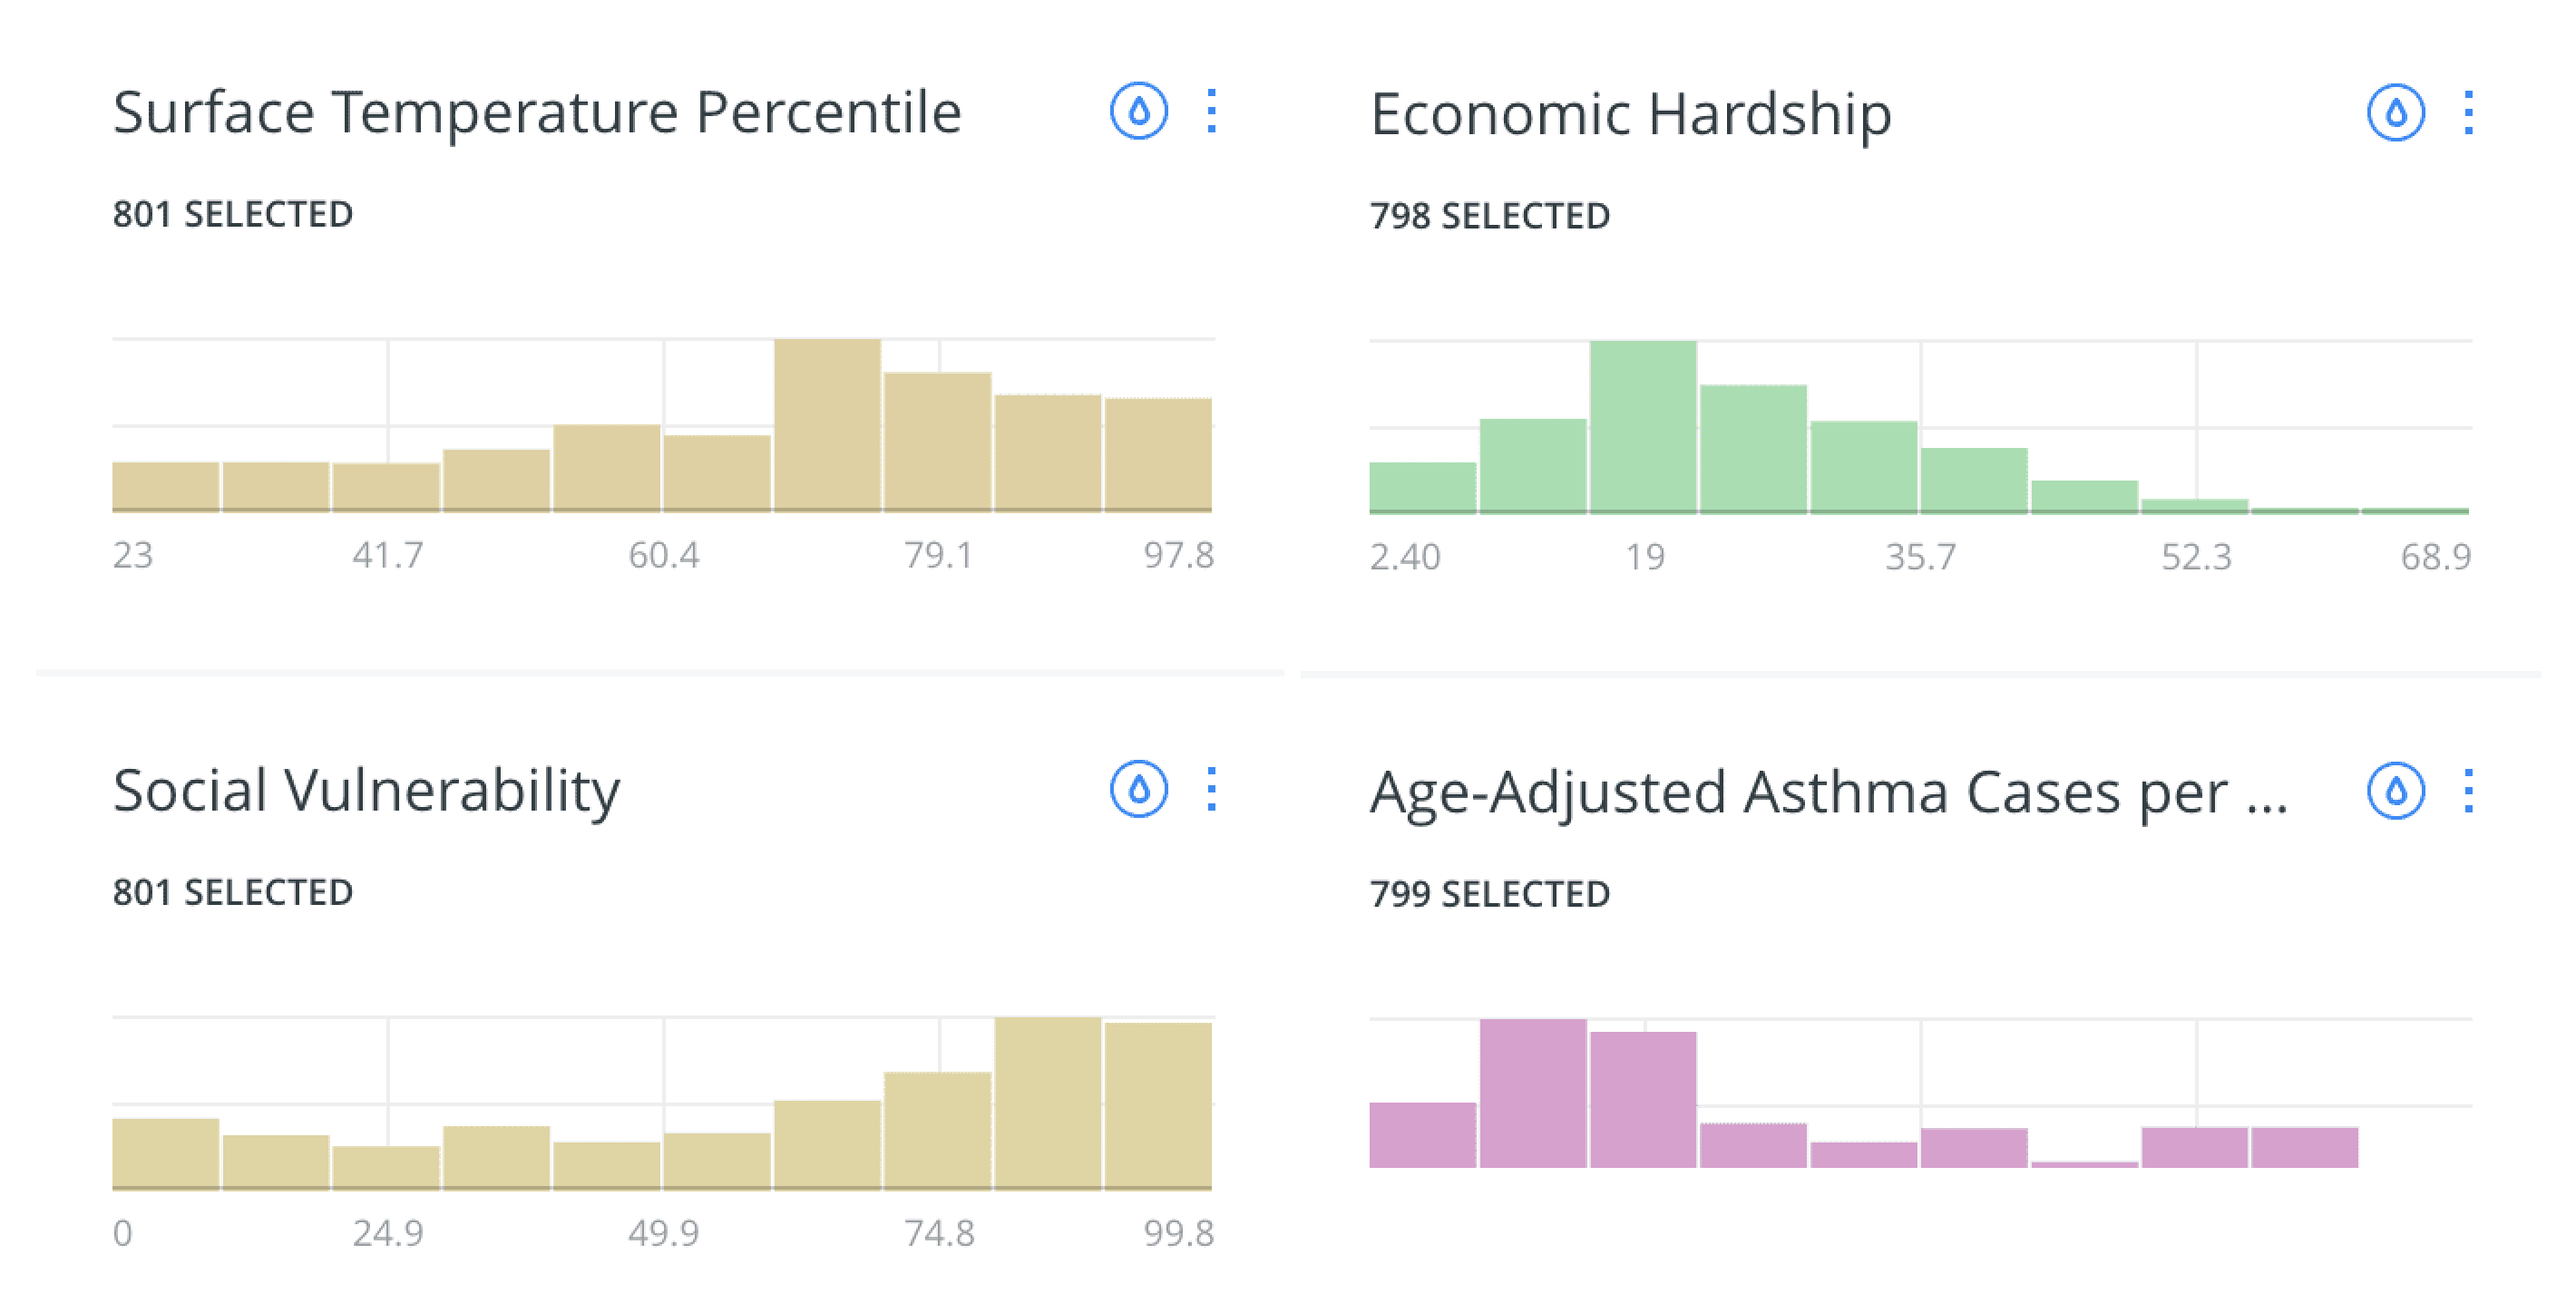Open three-dot menu for Social Vulnerability
The image size is (2576, 1293).
tap(1211, 790)
